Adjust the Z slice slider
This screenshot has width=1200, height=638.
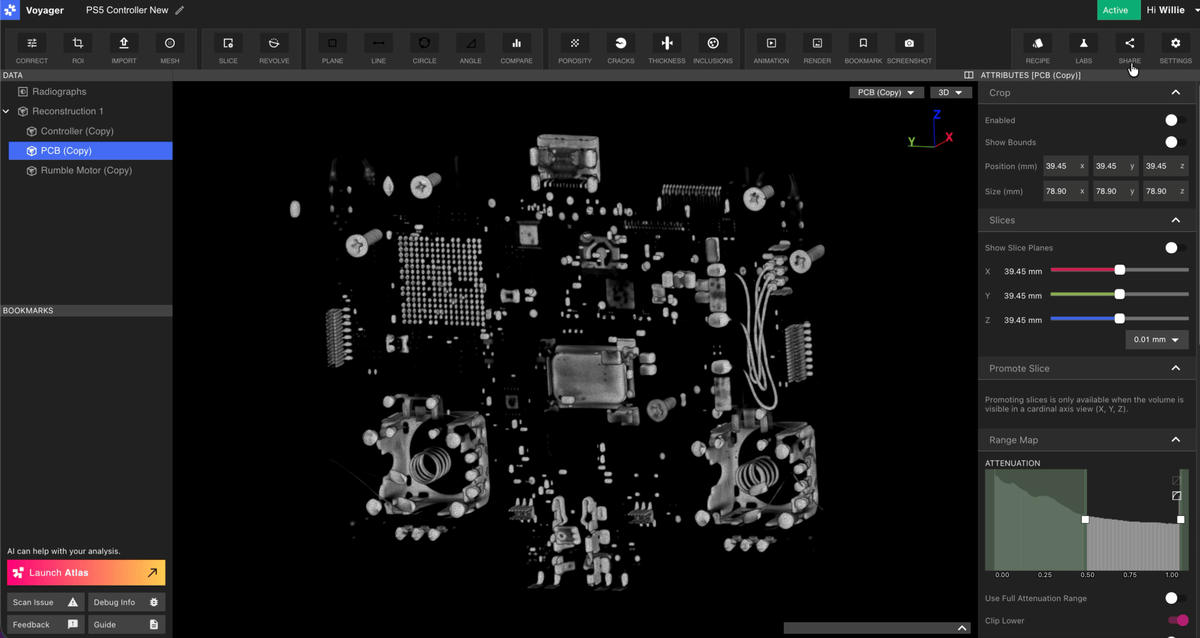click(1119, 319)
